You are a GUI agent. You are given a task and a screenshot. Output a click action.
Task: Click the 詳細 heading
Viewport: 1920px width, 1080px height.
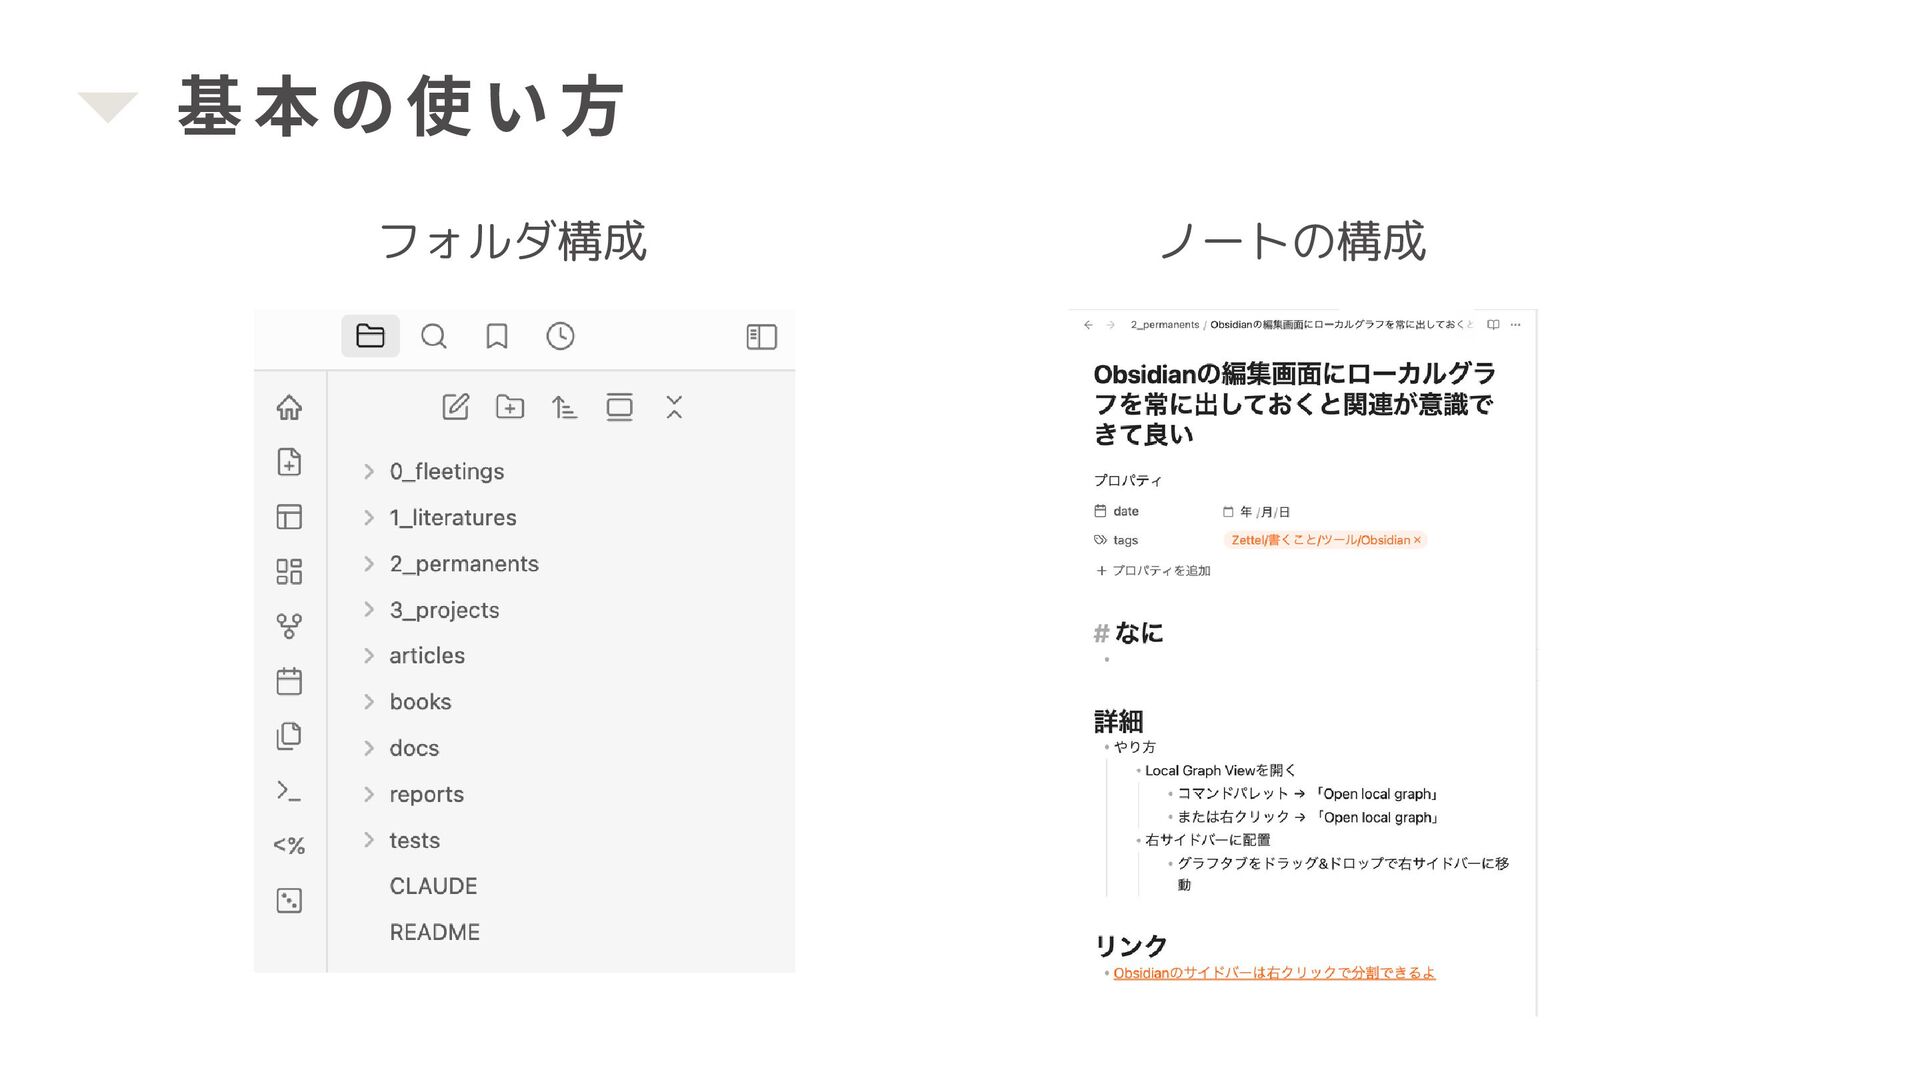(x=1118, y=721)
